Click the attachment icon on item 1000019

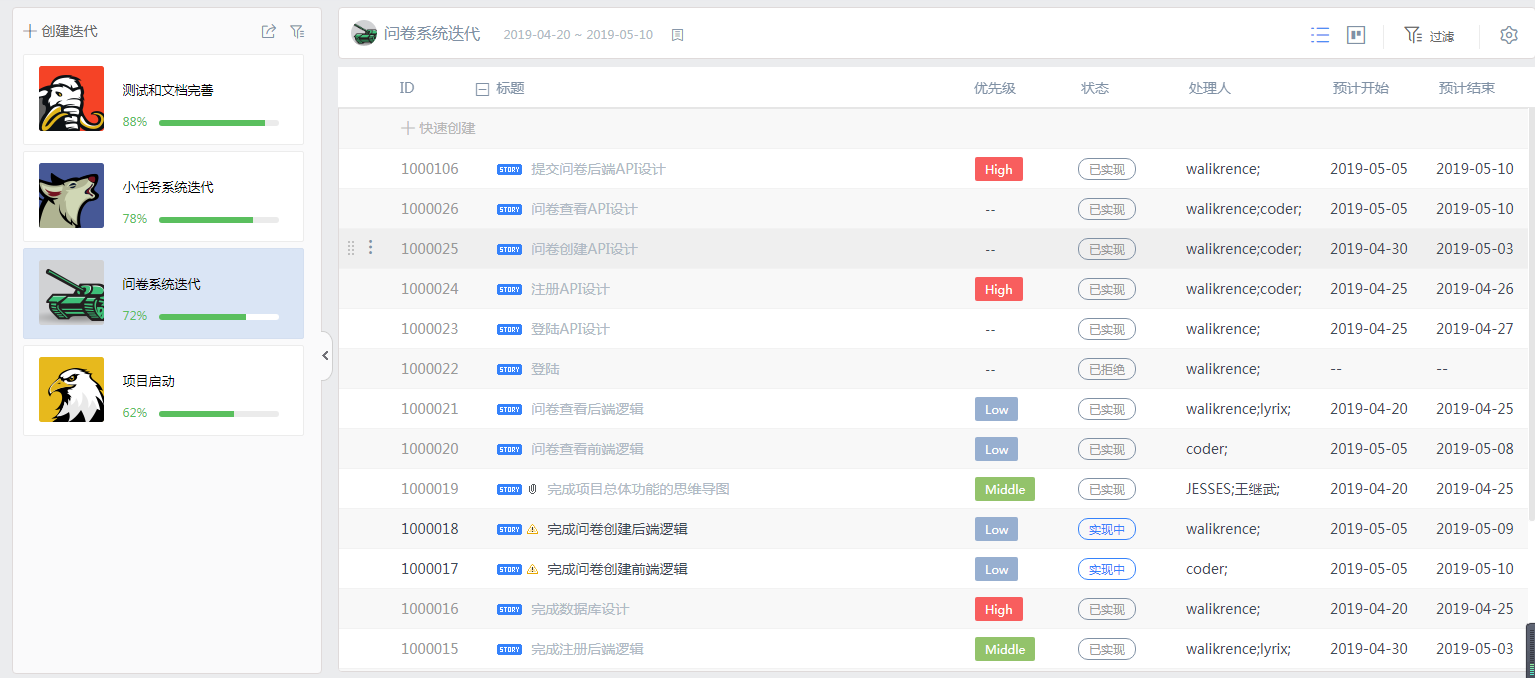click(x=533, y=489)
